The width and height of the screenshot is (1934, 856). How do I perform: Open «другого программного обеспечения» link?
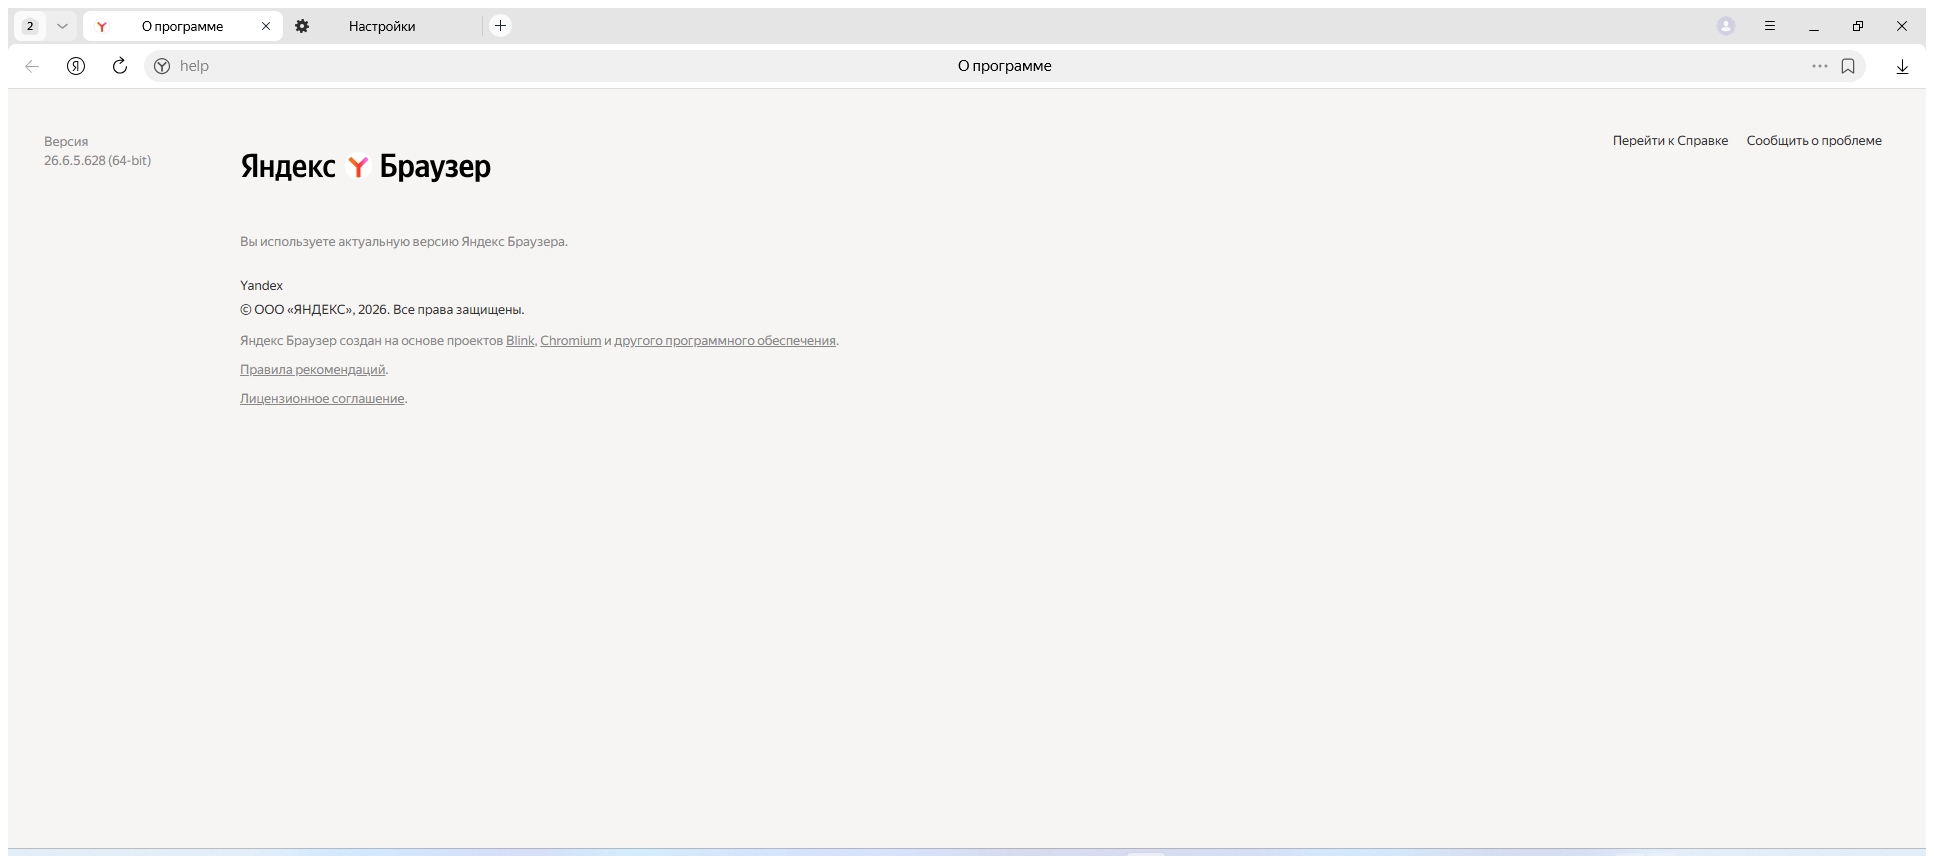725,341
